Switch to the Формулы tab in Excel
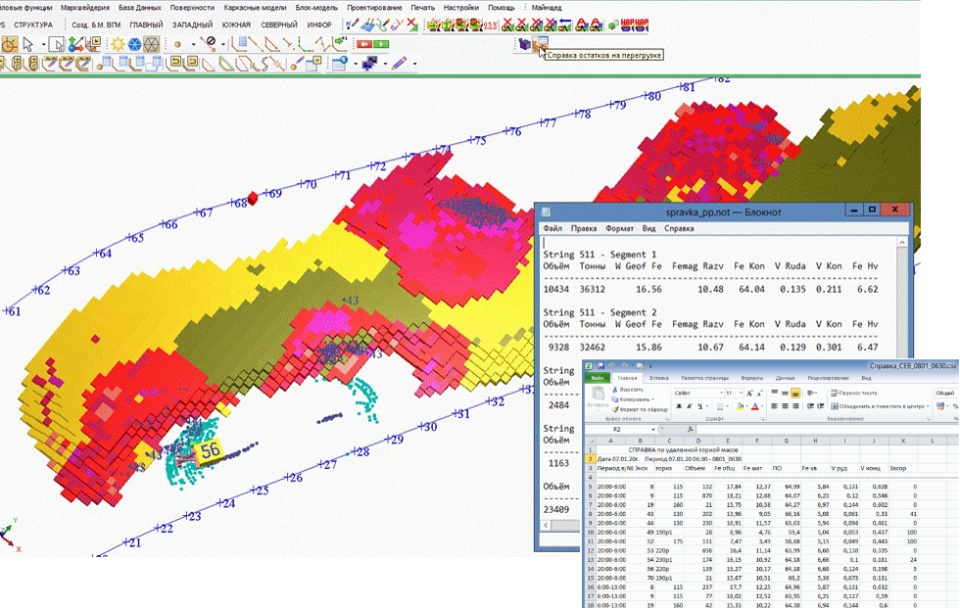 pyautogui.click(x=752, y=378)
